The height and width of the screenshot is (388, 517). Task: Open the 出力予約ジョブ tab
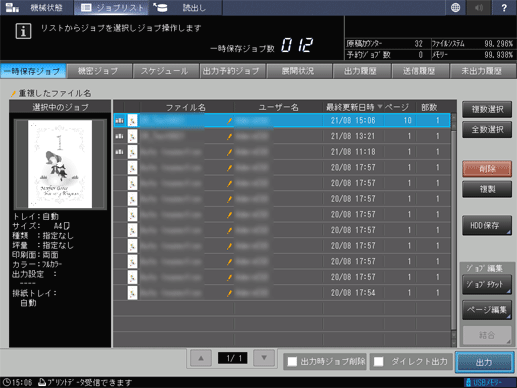[232, 71]
